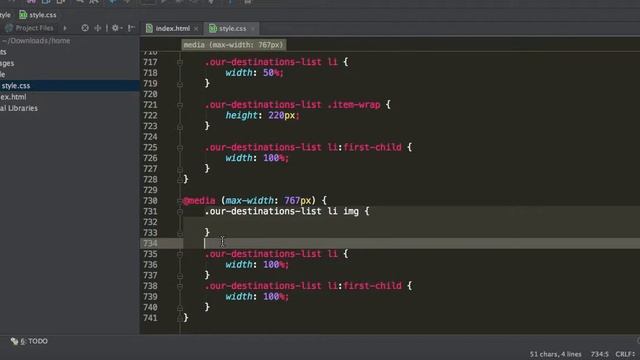640x360 pixels.
Task: Place the cursor on empty line 732
Action: (x=411, y=222)
